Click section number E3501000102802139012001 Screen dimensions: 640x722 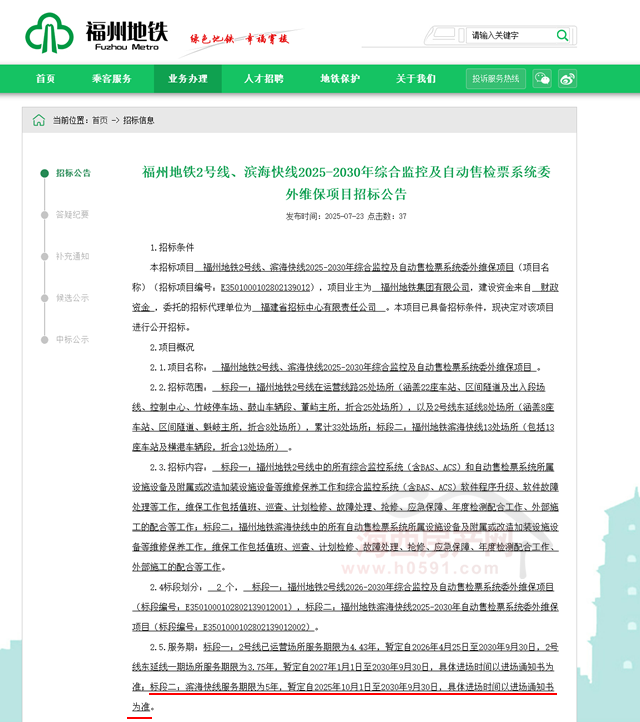(x=238, y=607)
